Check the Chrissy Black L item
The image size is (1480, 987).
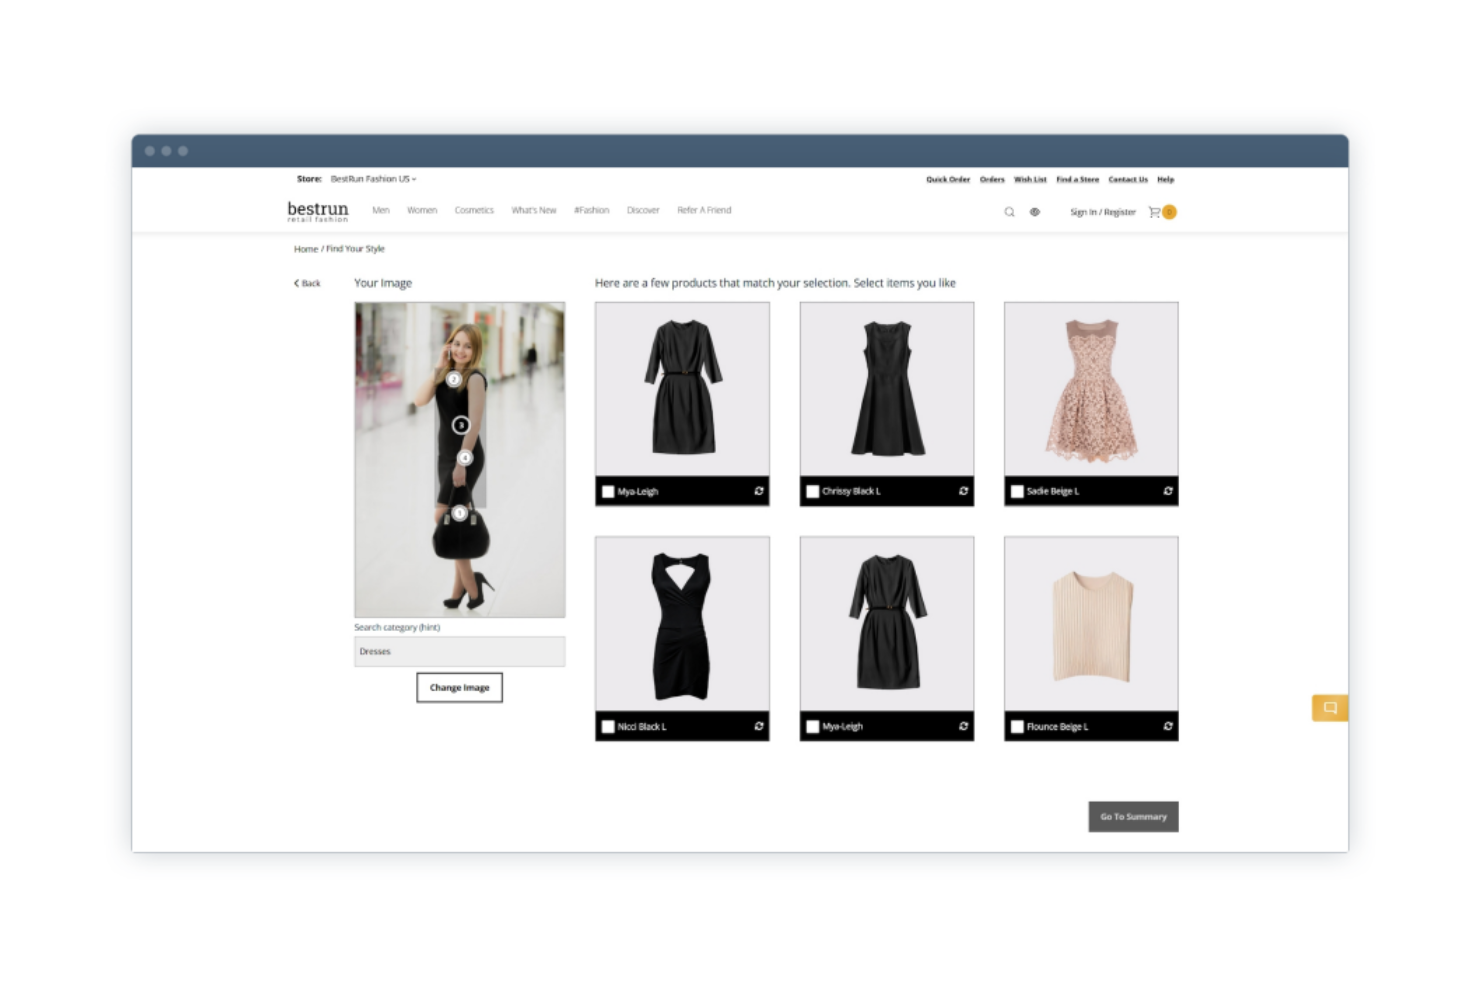tap(812, 491)
